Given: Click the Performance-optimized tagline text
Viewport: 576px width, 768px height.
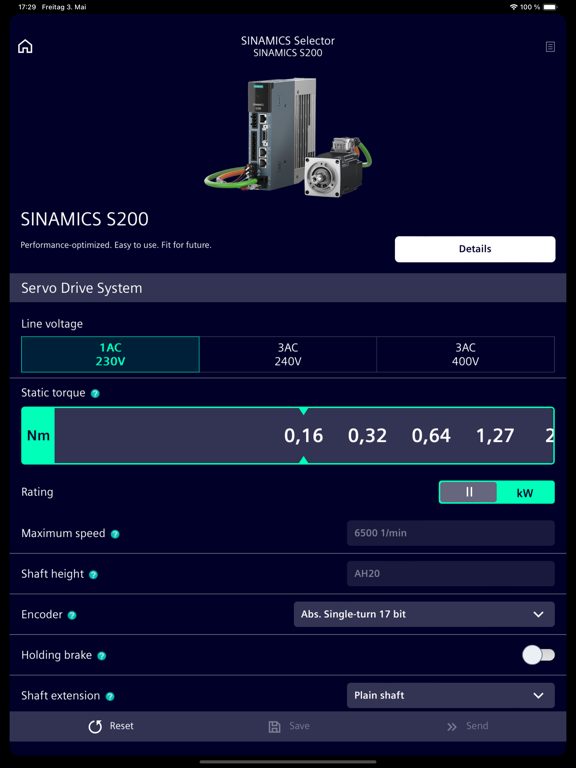Looking at the screenshot, I should click(x=116, y=245).
